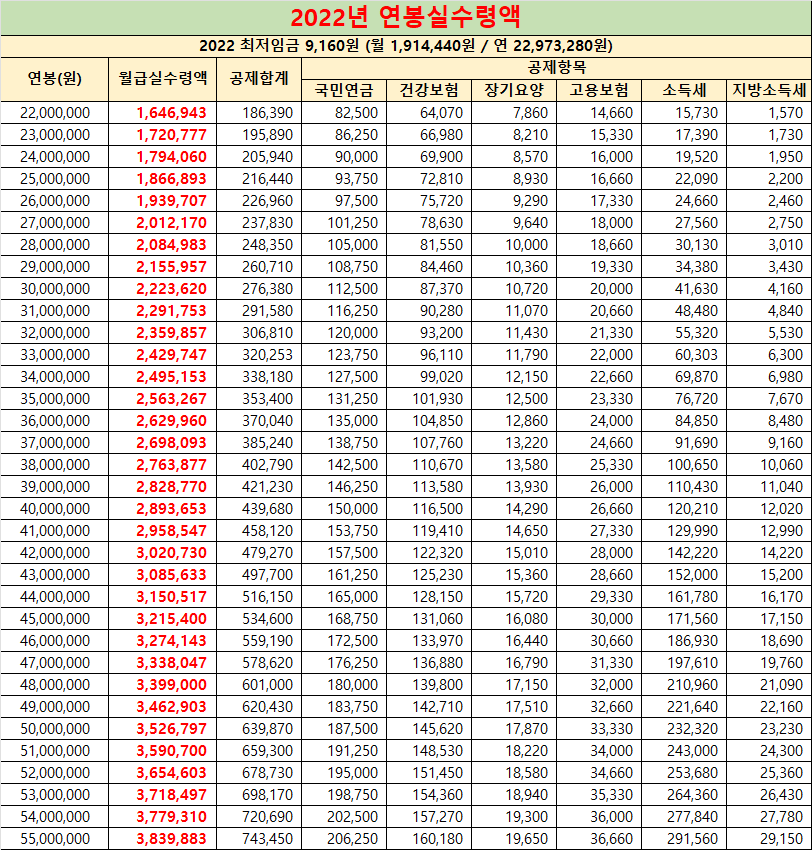The width and height of the screenshot is (812, 850).
Task: Select net pay value 2,495,153
Action: pos(171,377)
